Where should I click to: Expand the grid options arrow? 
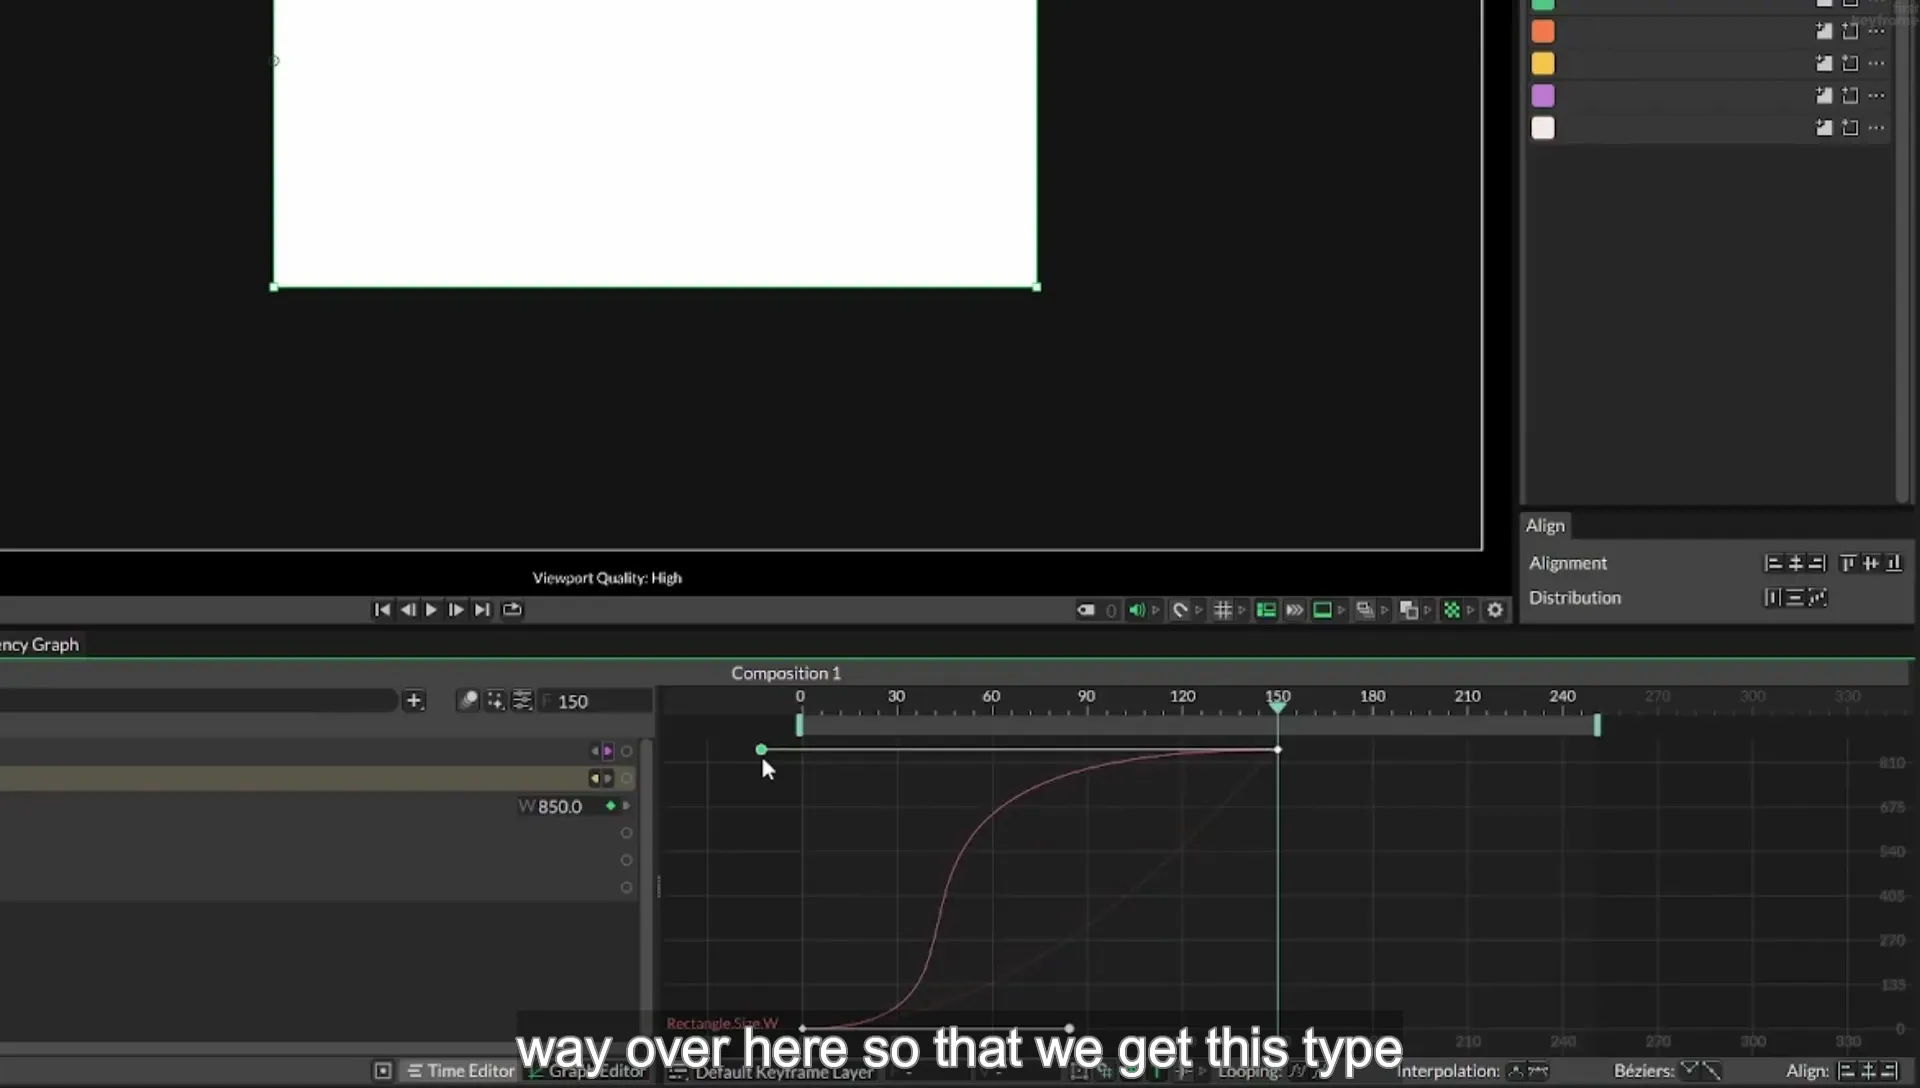[x=1242, y=610]
